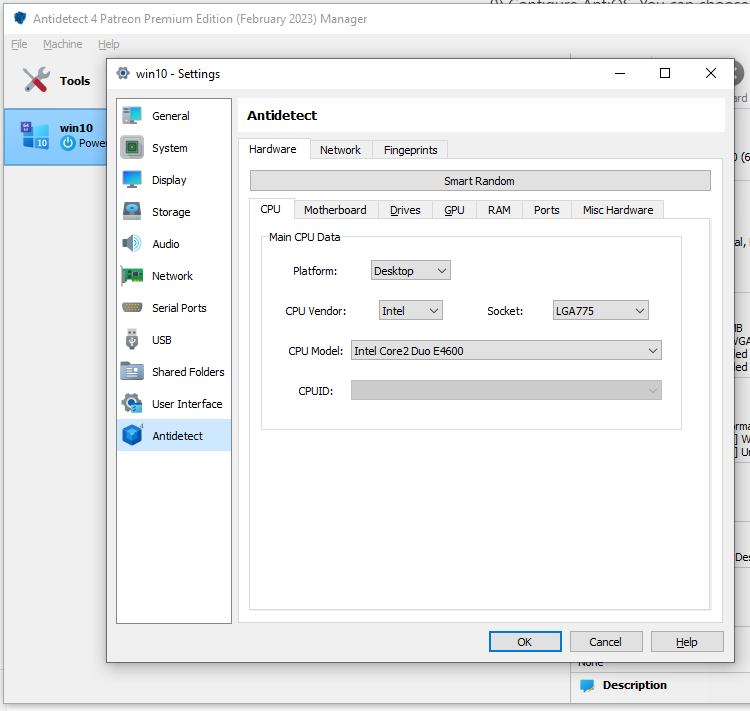Open the Motherboard sub-tab
The width and height of the screenshot is (750, 711).
(x=335, y=210)
